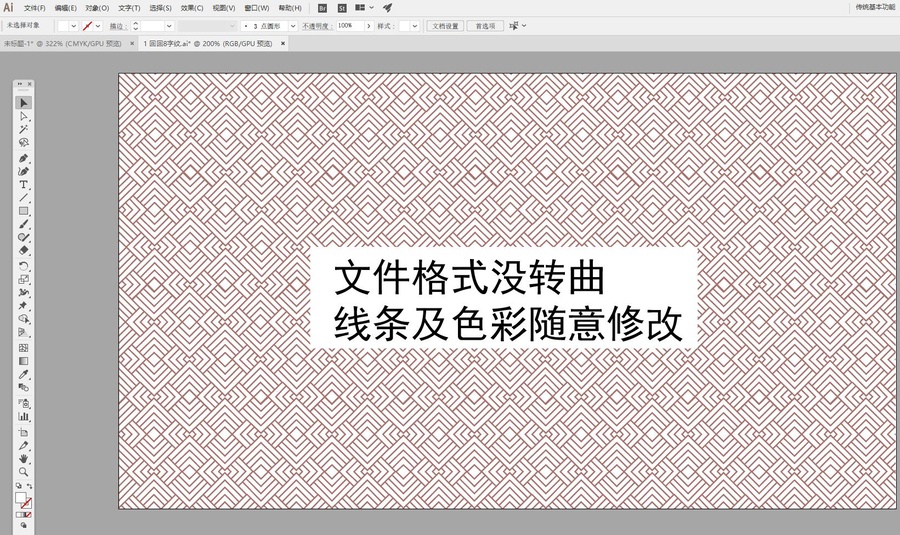Open the 效果(C) menu
This screenshot has width=900, height=535.
192,8
